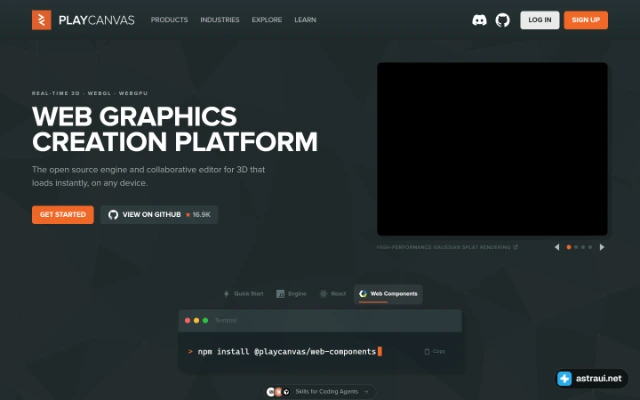The height and width of the screenshot is (400, 640).
Task: Open the Learn menu
Action: tap(305, 20)
